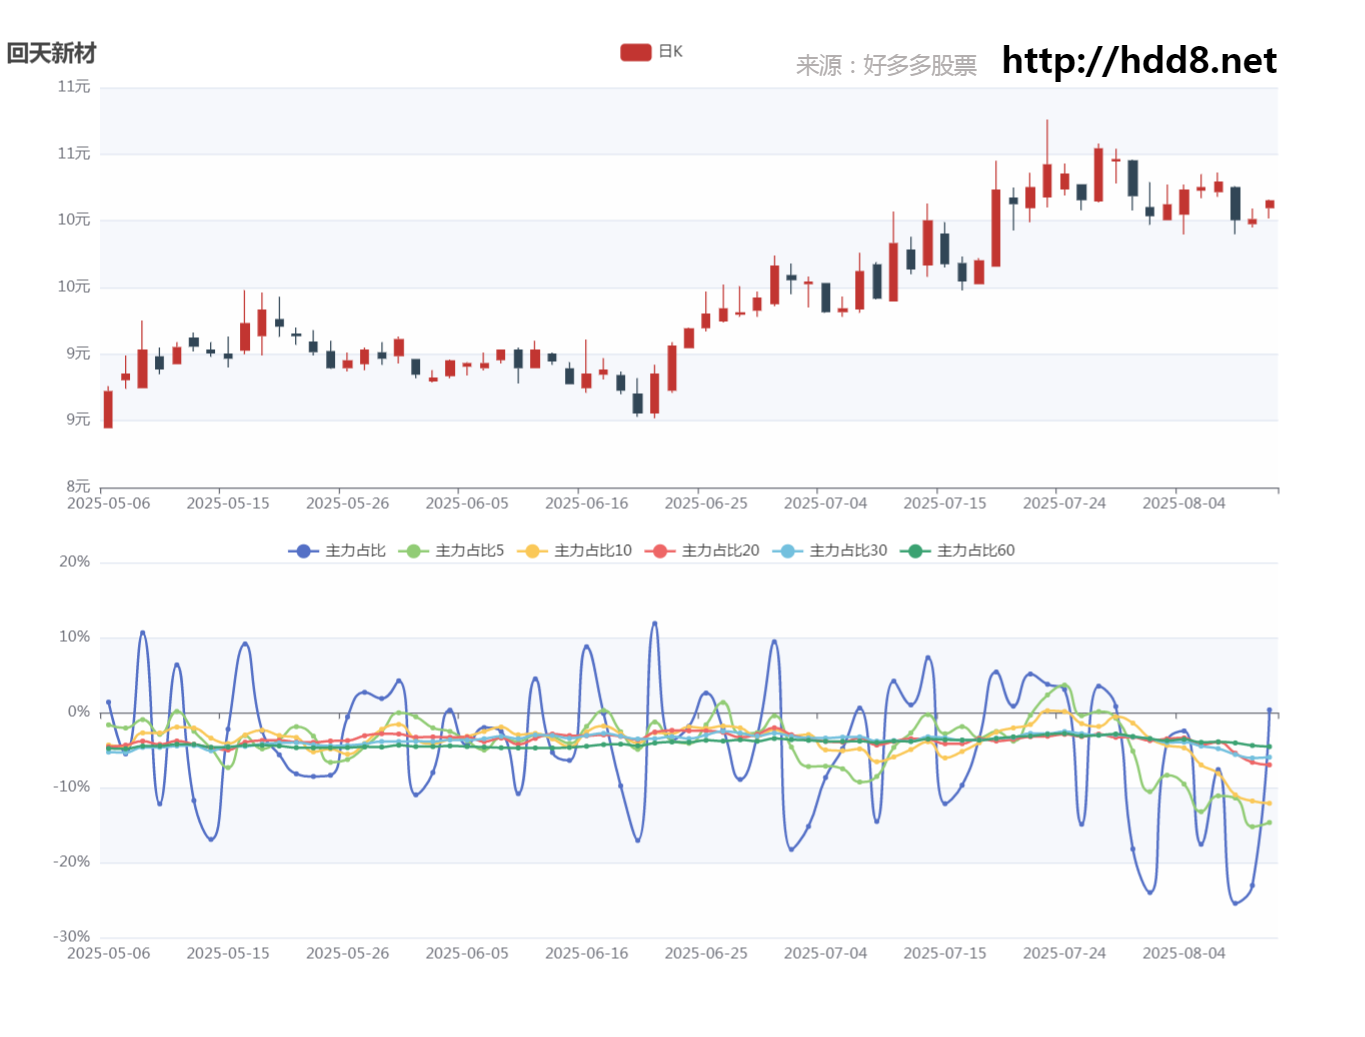Click 2025-05-06 under the candlestick chart
This screenshot has width=1365, height=1037.
pyautogui.click(x=109, y=504)
